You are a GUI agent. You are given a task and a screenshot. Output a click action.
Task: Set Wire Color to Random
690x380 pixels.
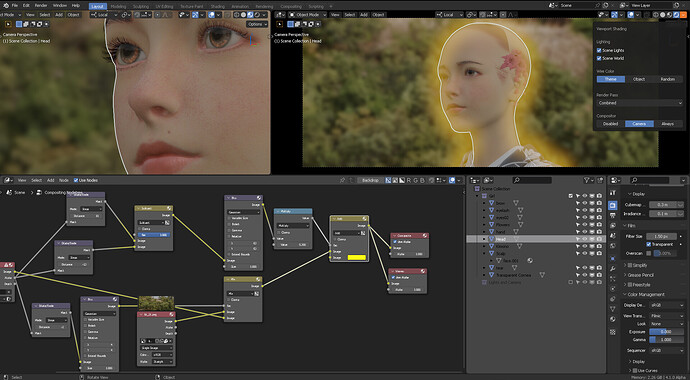[x=668, y=79]
